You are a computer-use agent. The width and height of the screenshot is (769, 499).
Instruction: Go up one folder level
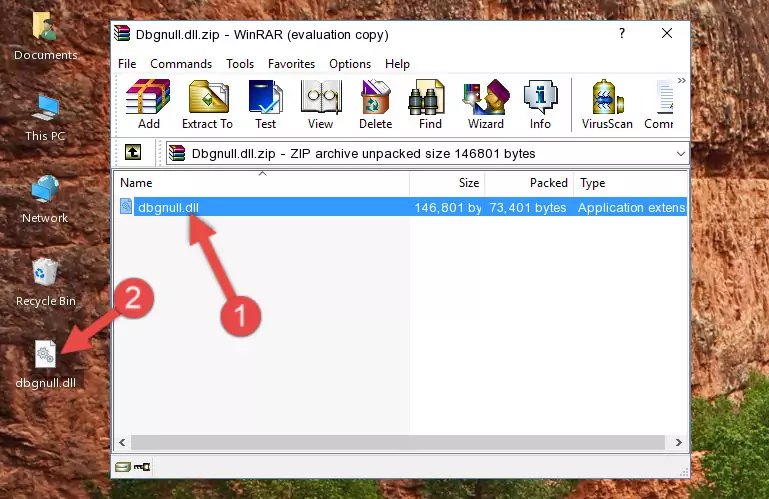[x=133, y=153]
